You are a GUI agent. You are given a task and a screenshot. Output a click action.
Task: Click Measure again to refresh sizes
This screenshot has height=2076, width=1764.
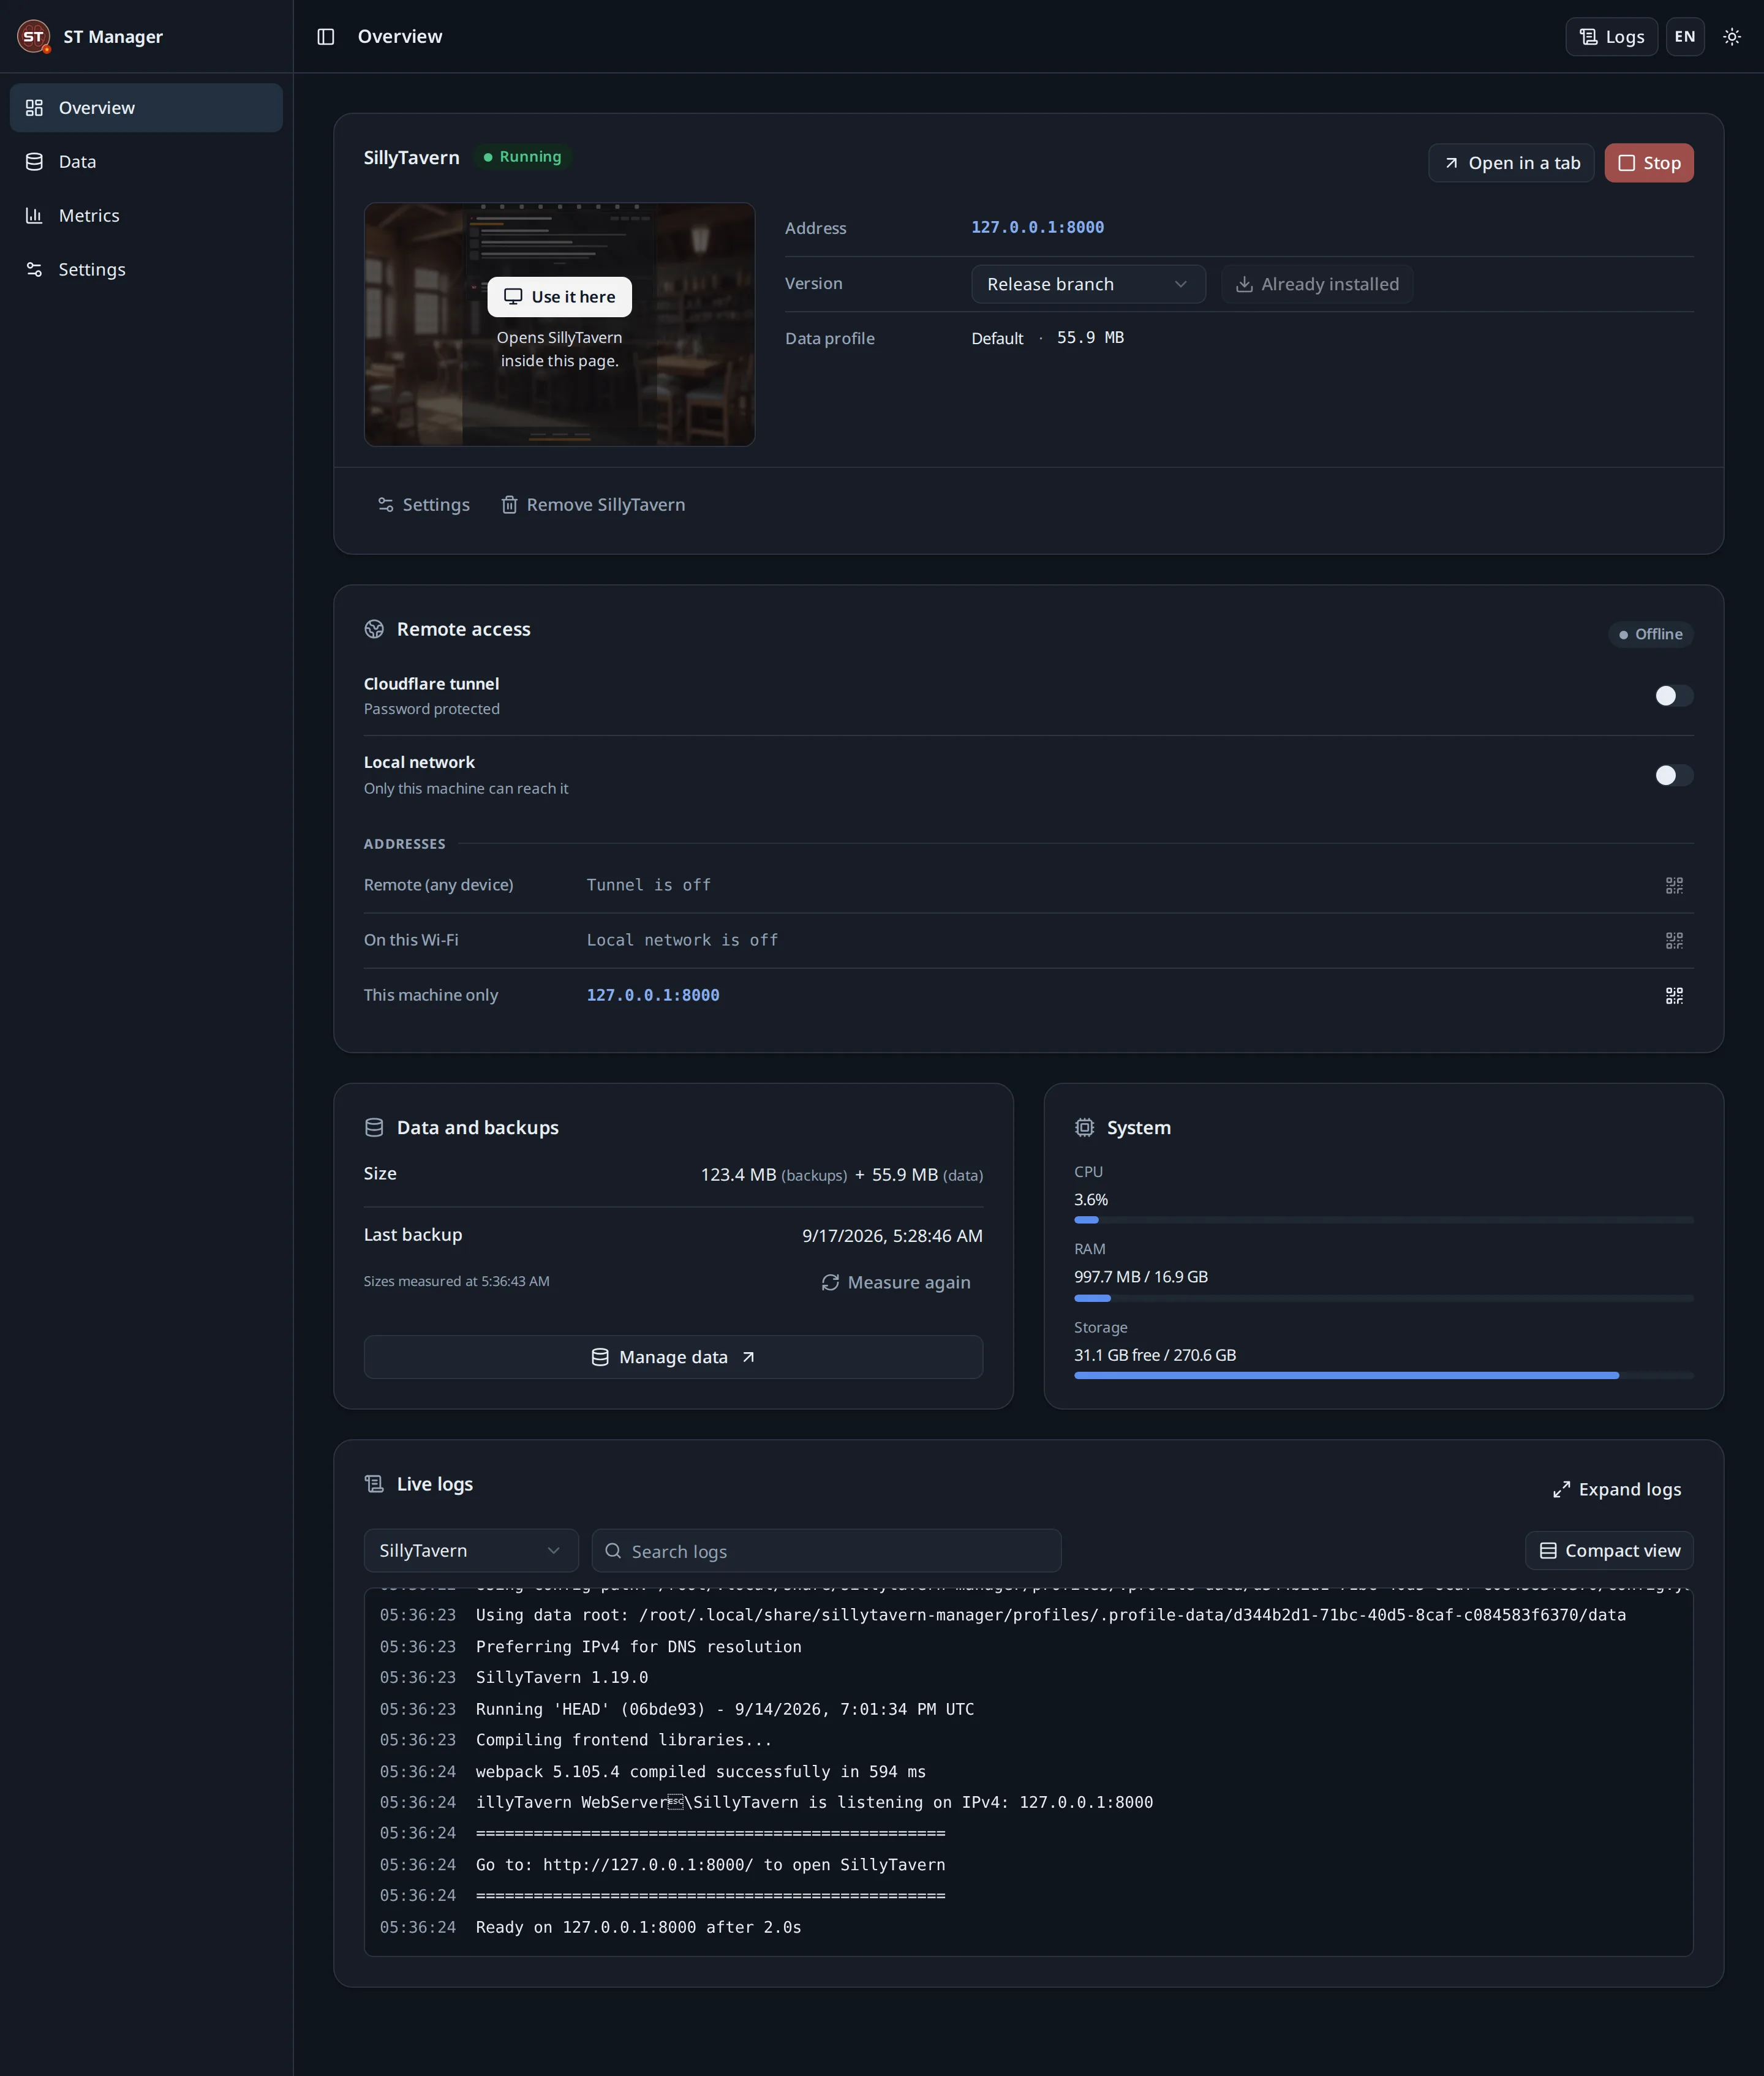(x=896, y=1283)
